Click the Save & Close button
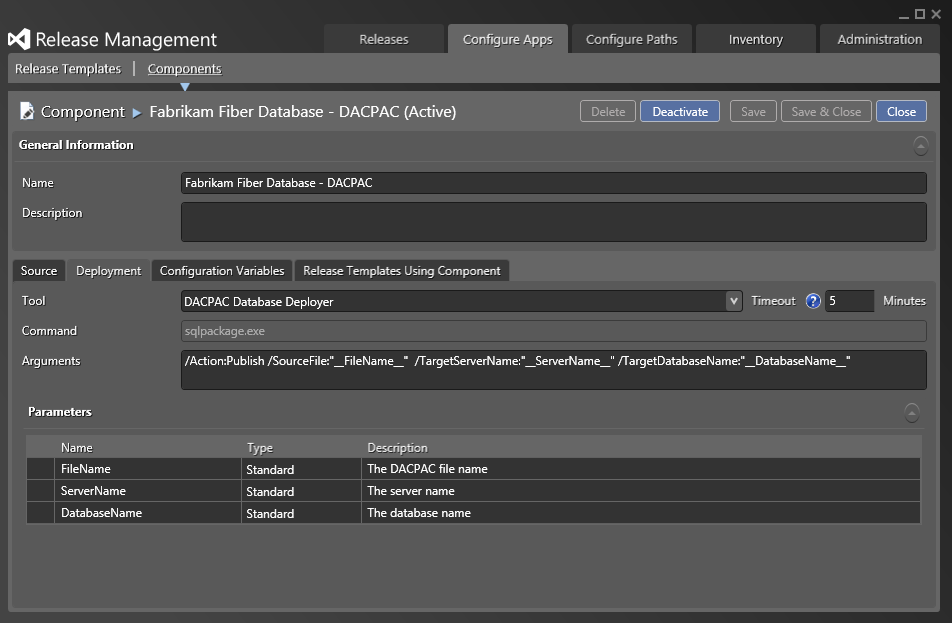The width and height of the screenshot is (952, 623). pyautogui.click(x=826, y=112)
